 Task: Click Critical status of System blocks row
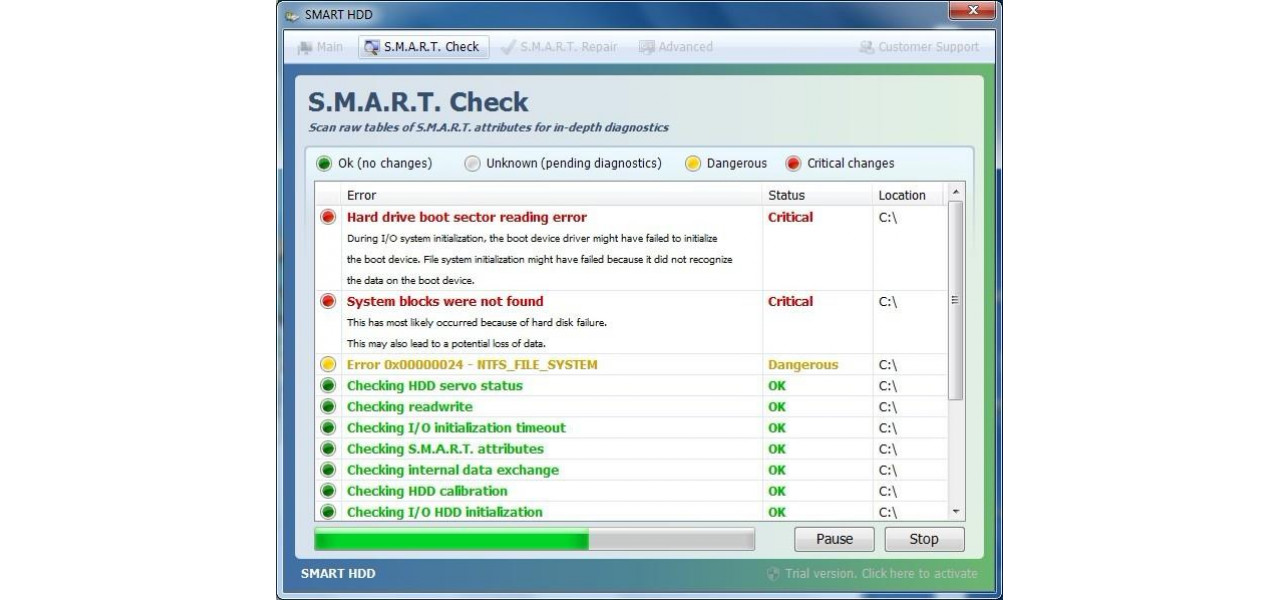790,301
